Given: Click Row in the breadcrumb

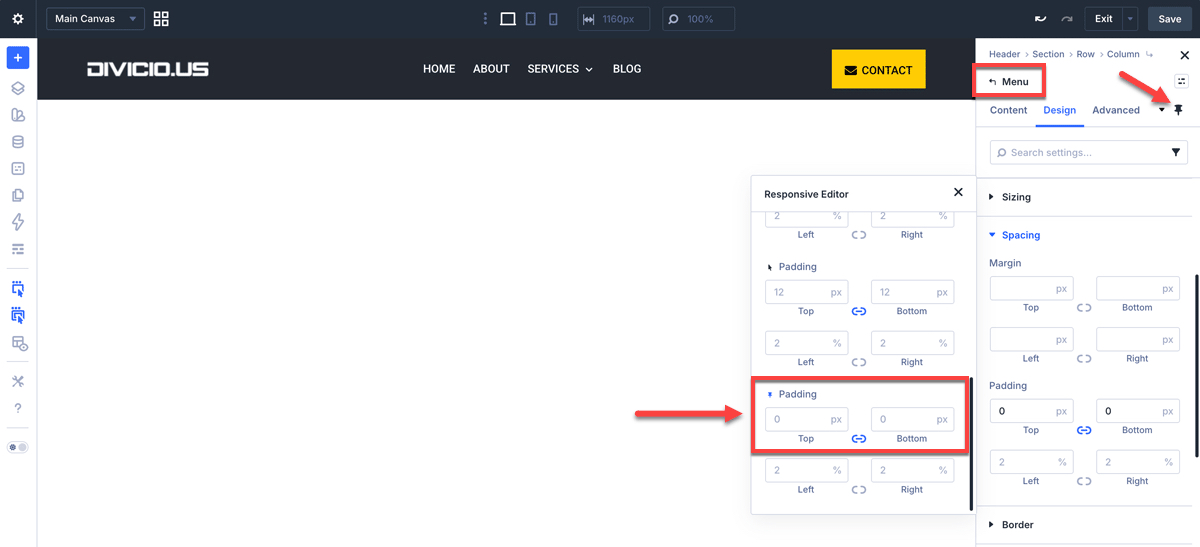Looking at the screenshot, I should point(1085,54).
